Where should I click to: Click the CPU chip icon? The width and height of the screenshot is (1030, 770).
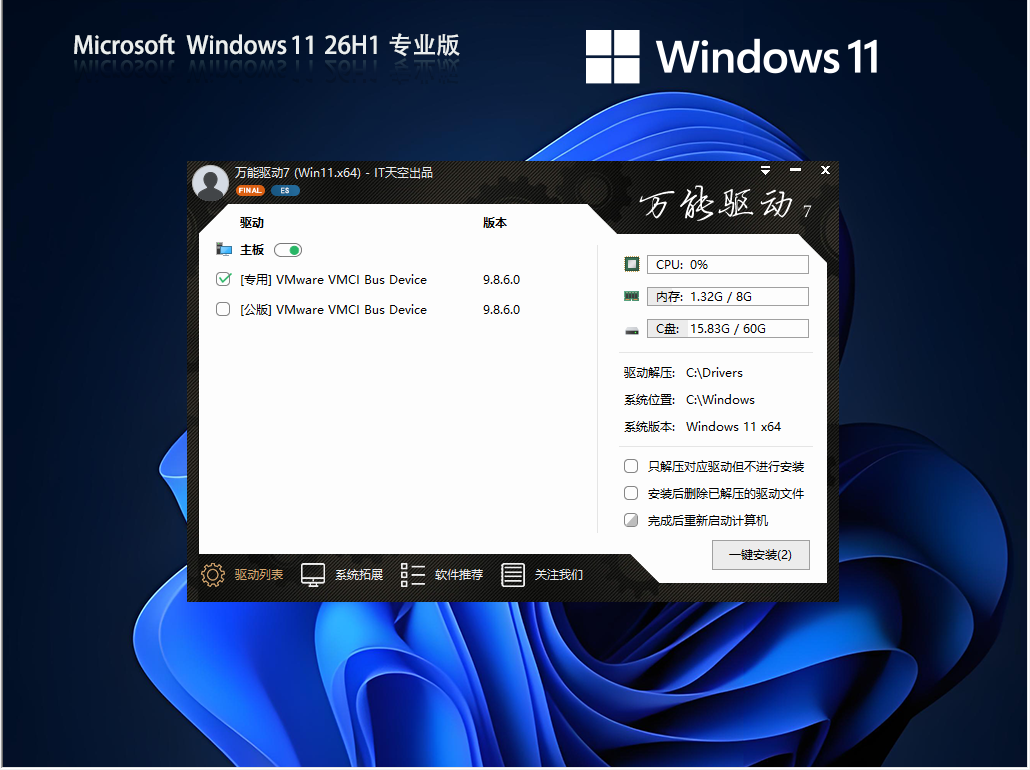[x=631, y=264]
